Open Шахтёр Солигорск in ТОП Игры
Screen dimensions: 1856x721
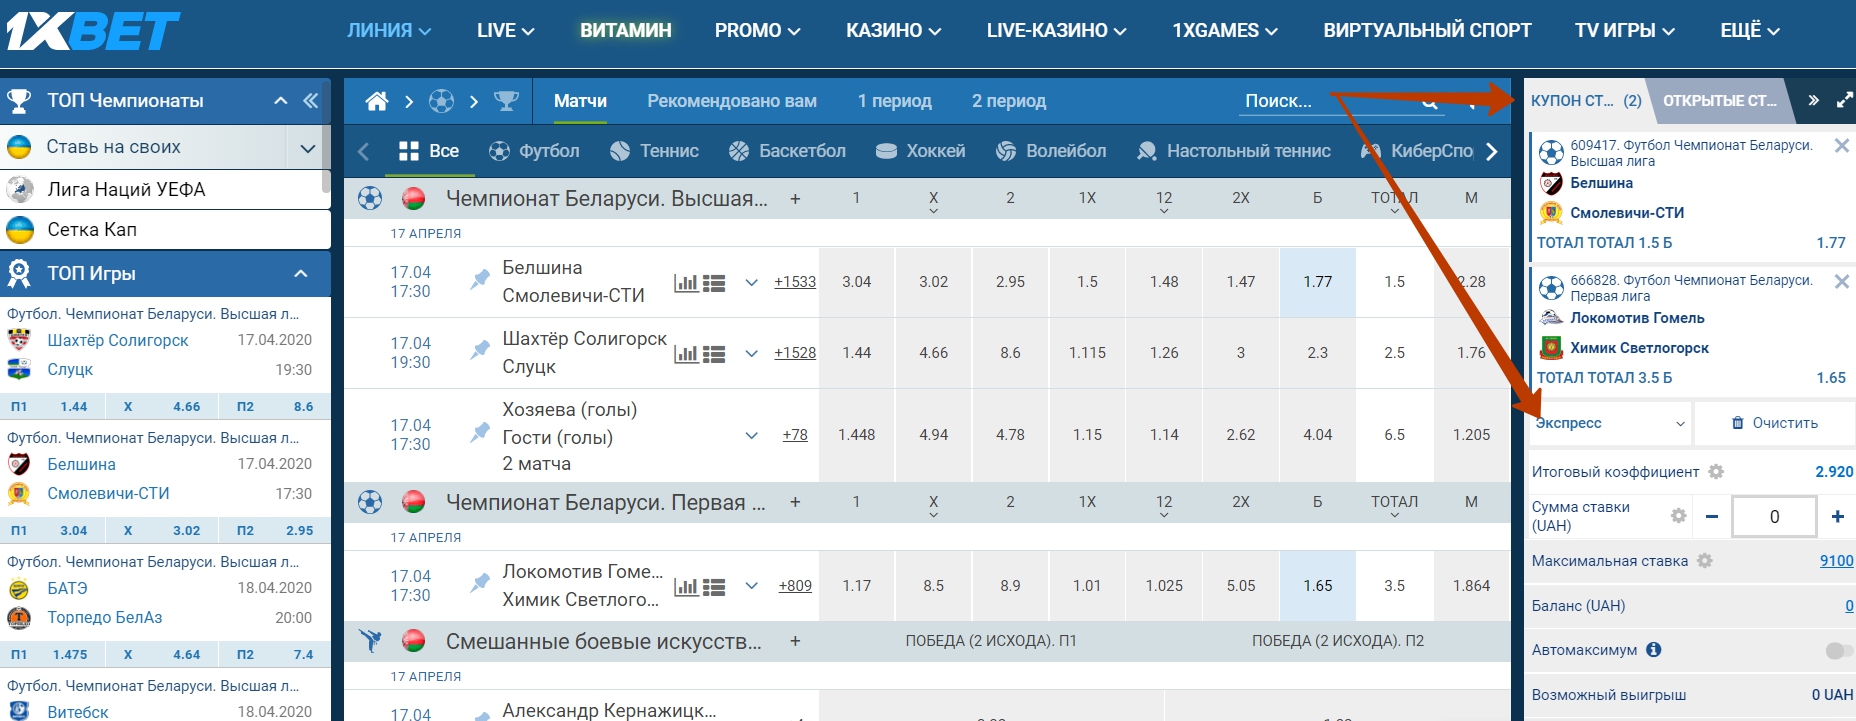pyautogui.click(x=118, y=341)
